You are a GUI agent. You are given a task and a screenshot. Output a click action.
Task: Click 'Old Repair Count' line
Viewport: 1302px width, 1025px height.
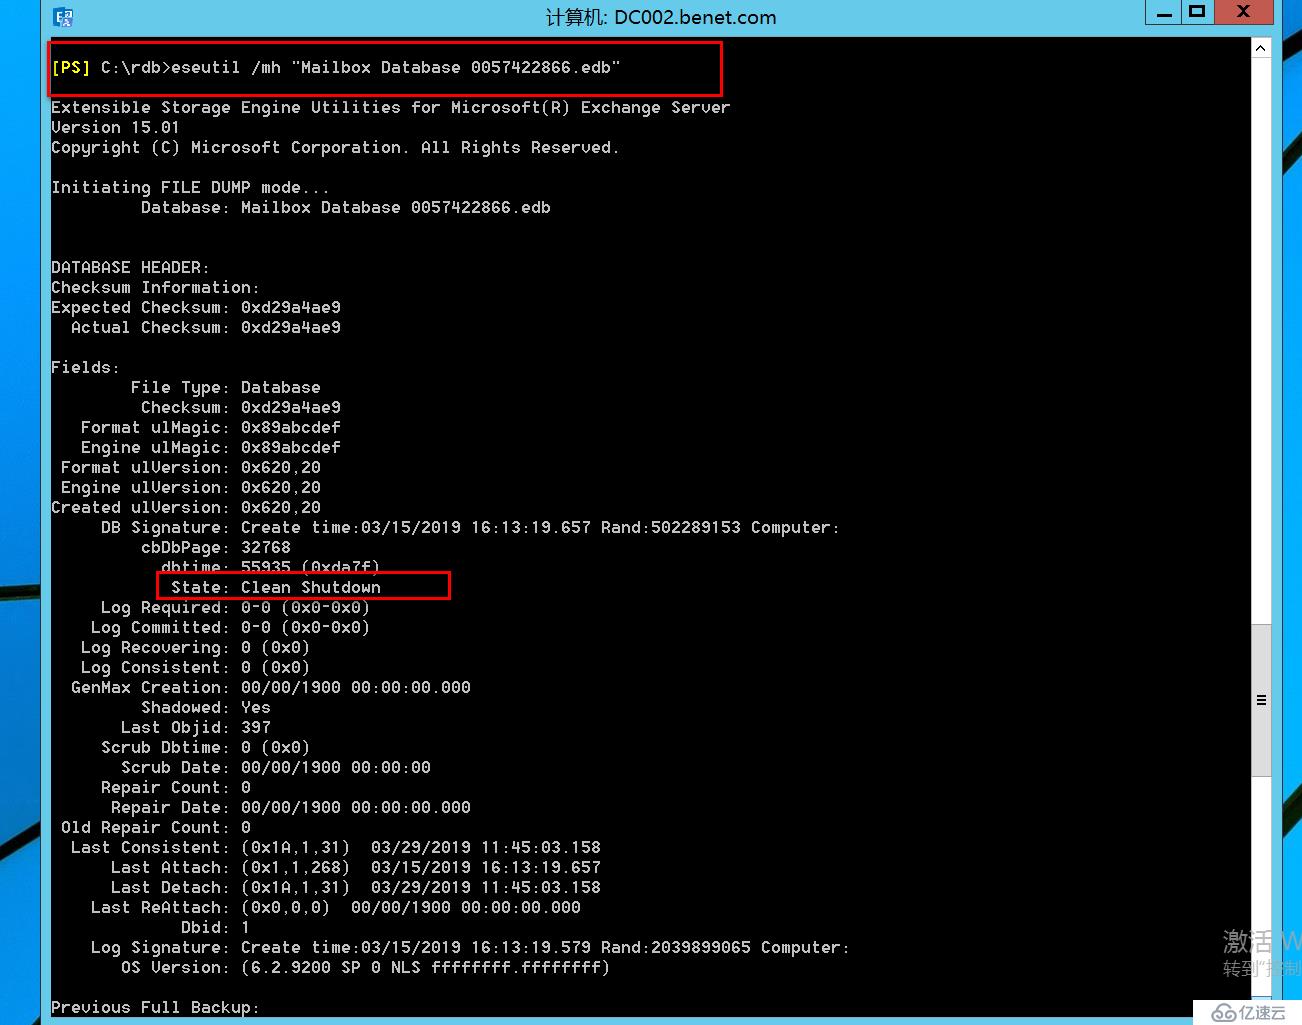pyautogui.click(x=155, y=827)
